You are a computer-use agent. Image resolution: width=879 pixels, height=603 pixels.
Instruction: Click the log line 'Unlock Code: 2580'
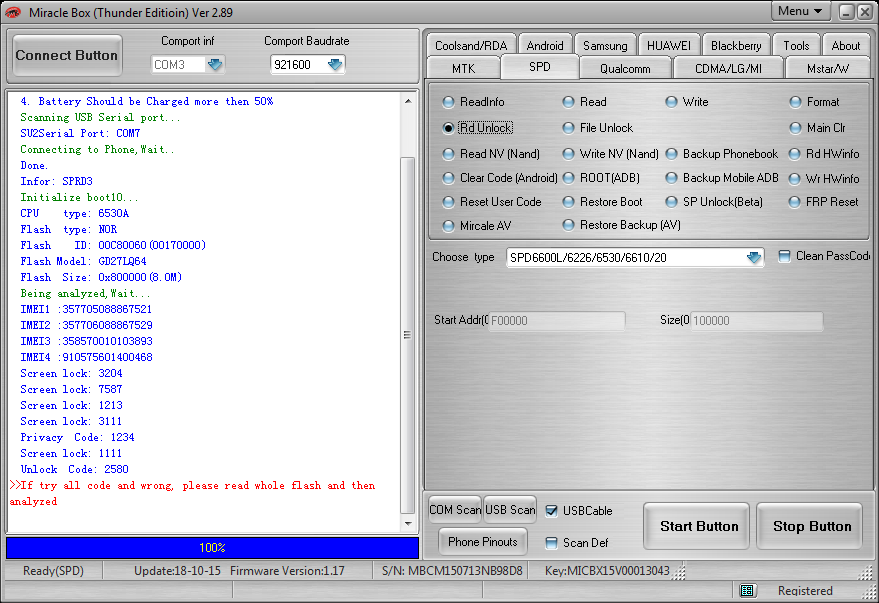pos(75,470)
